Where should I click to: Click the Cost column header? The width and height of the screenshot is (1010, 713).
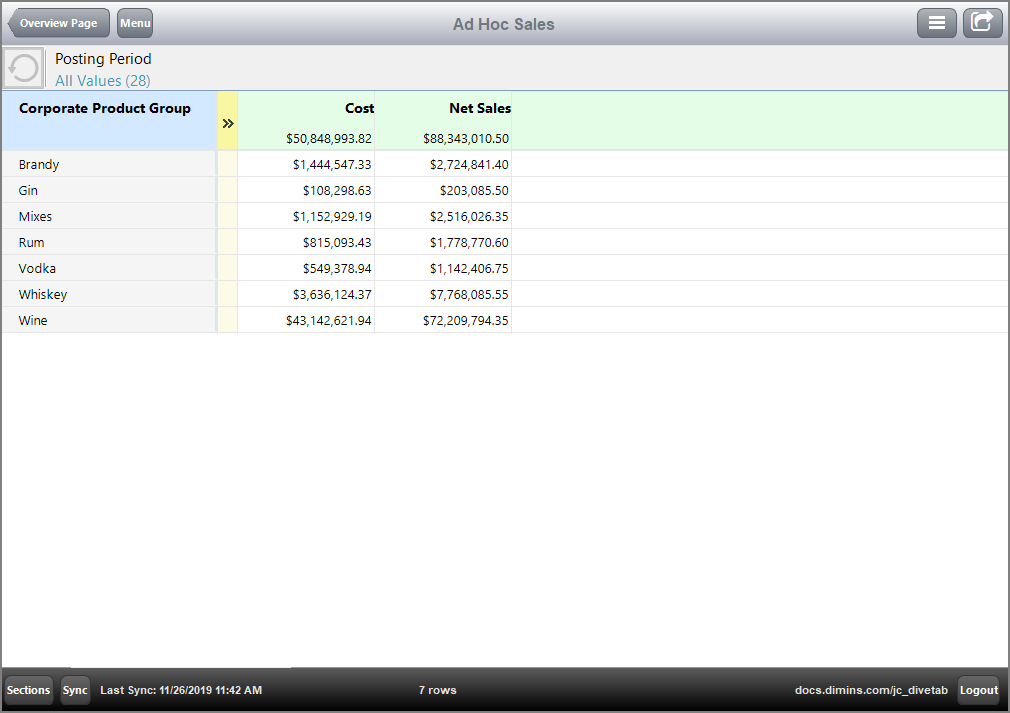(x=359, y=108)
